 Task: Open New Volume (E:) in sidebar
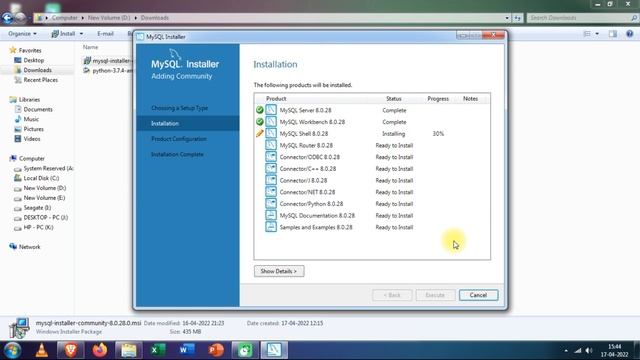tap(40, 198)
